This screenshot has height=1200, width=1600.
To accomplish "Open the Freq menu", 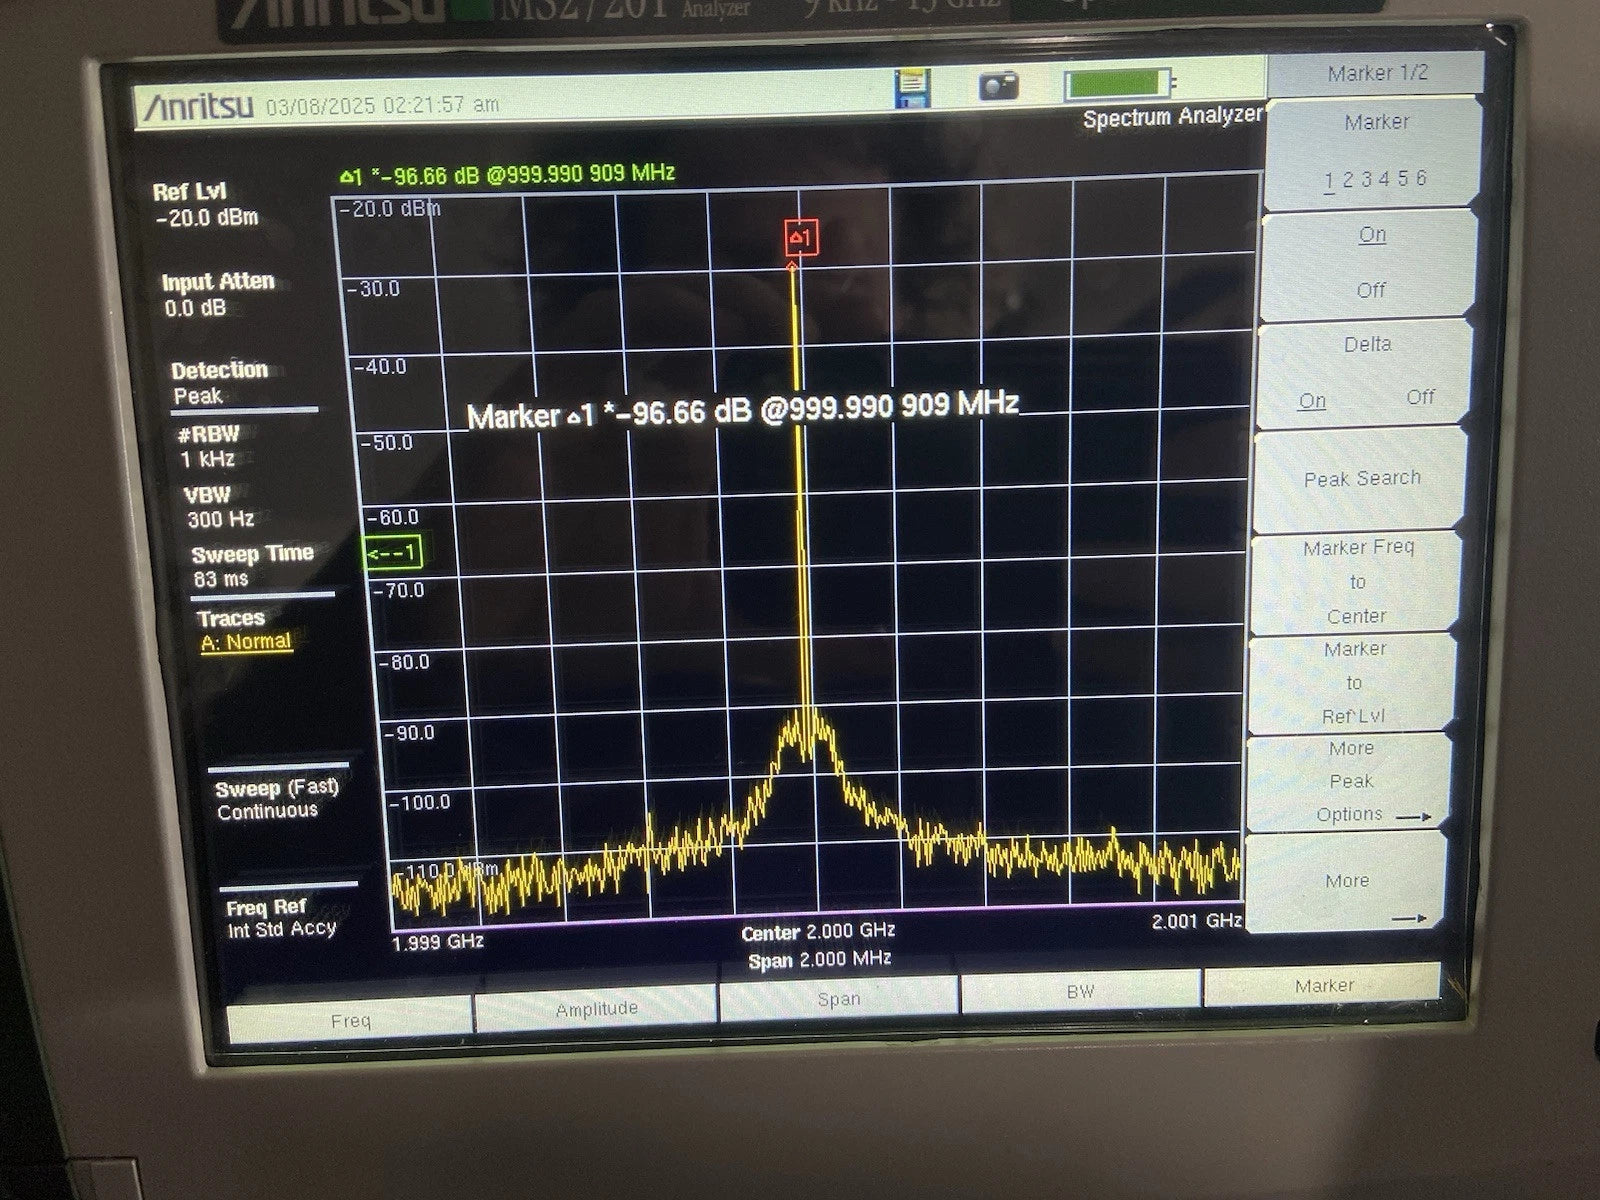I will click(x=349, y=1021).
